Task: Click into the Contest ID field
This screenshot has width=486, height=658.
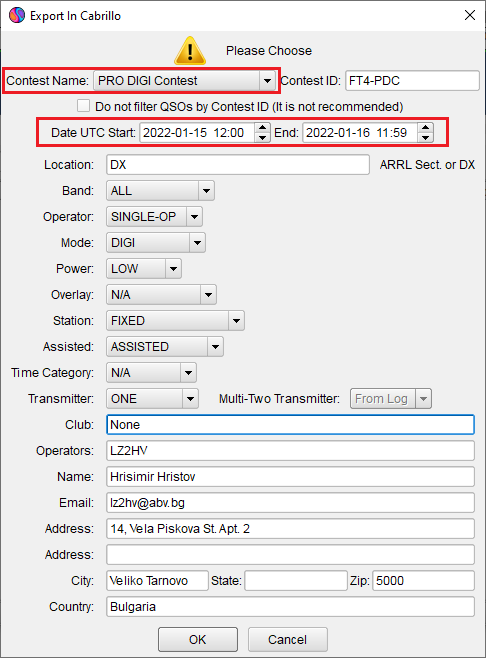Action: tap(412, 81)
